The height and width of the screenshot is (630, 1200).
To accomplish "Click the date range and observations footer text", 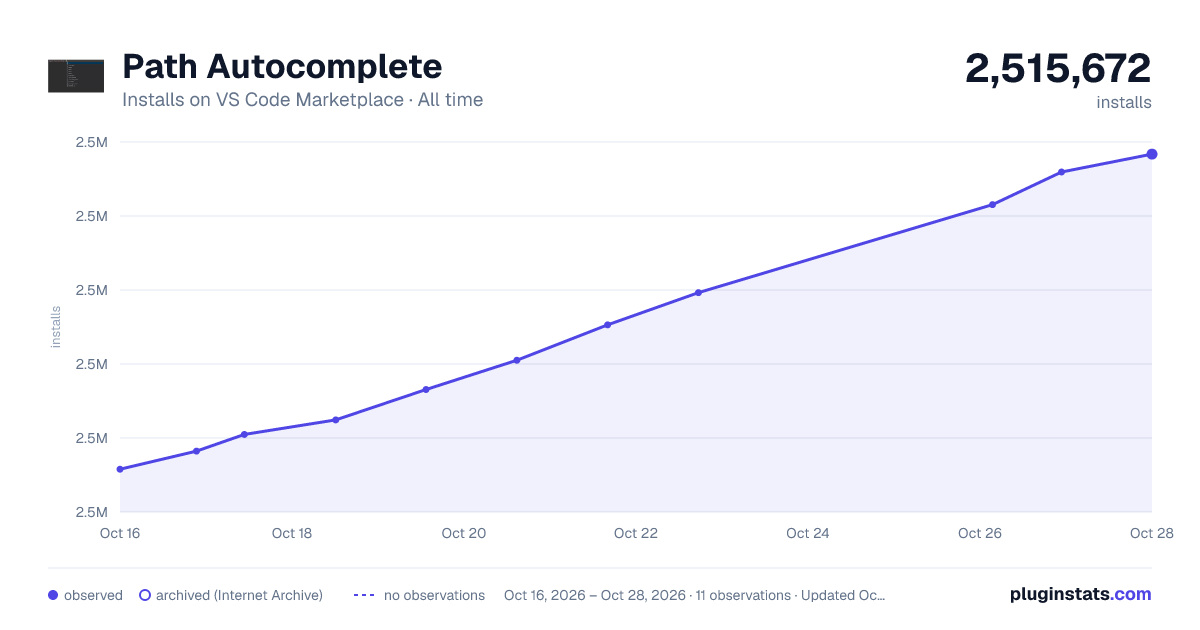I will coord(695,595).
